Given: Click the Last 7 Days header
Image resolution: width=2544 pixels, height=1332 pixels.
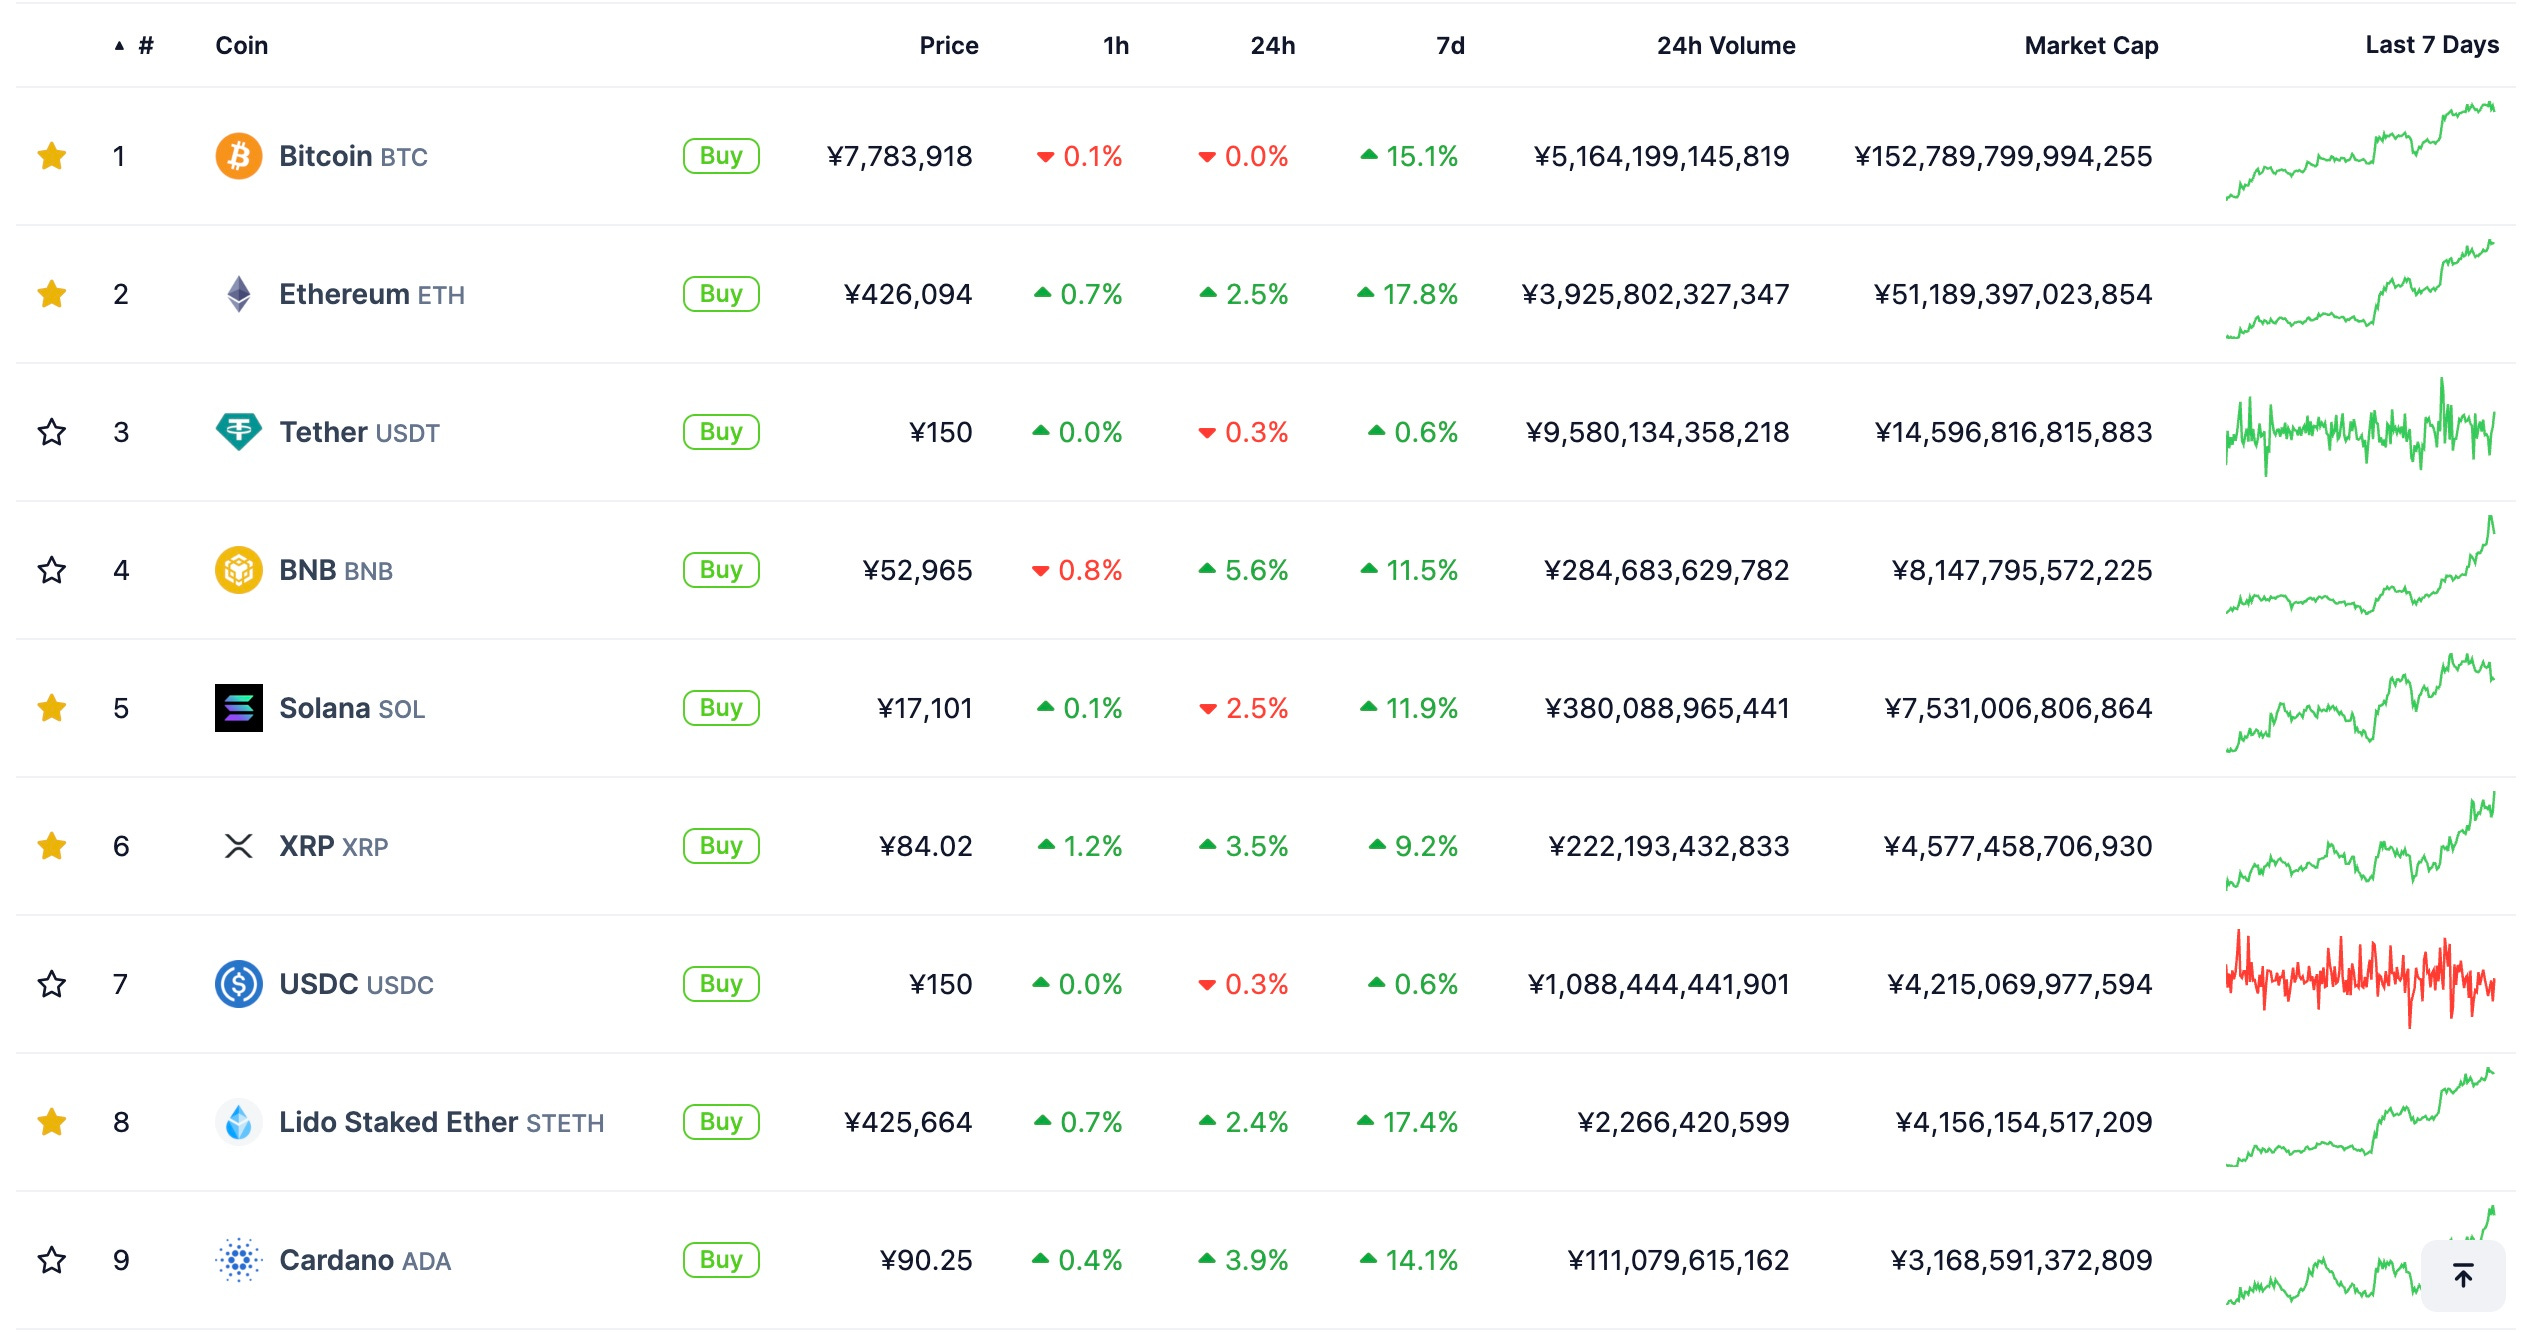Looking at the screenshot, I should pos(2432,45).
